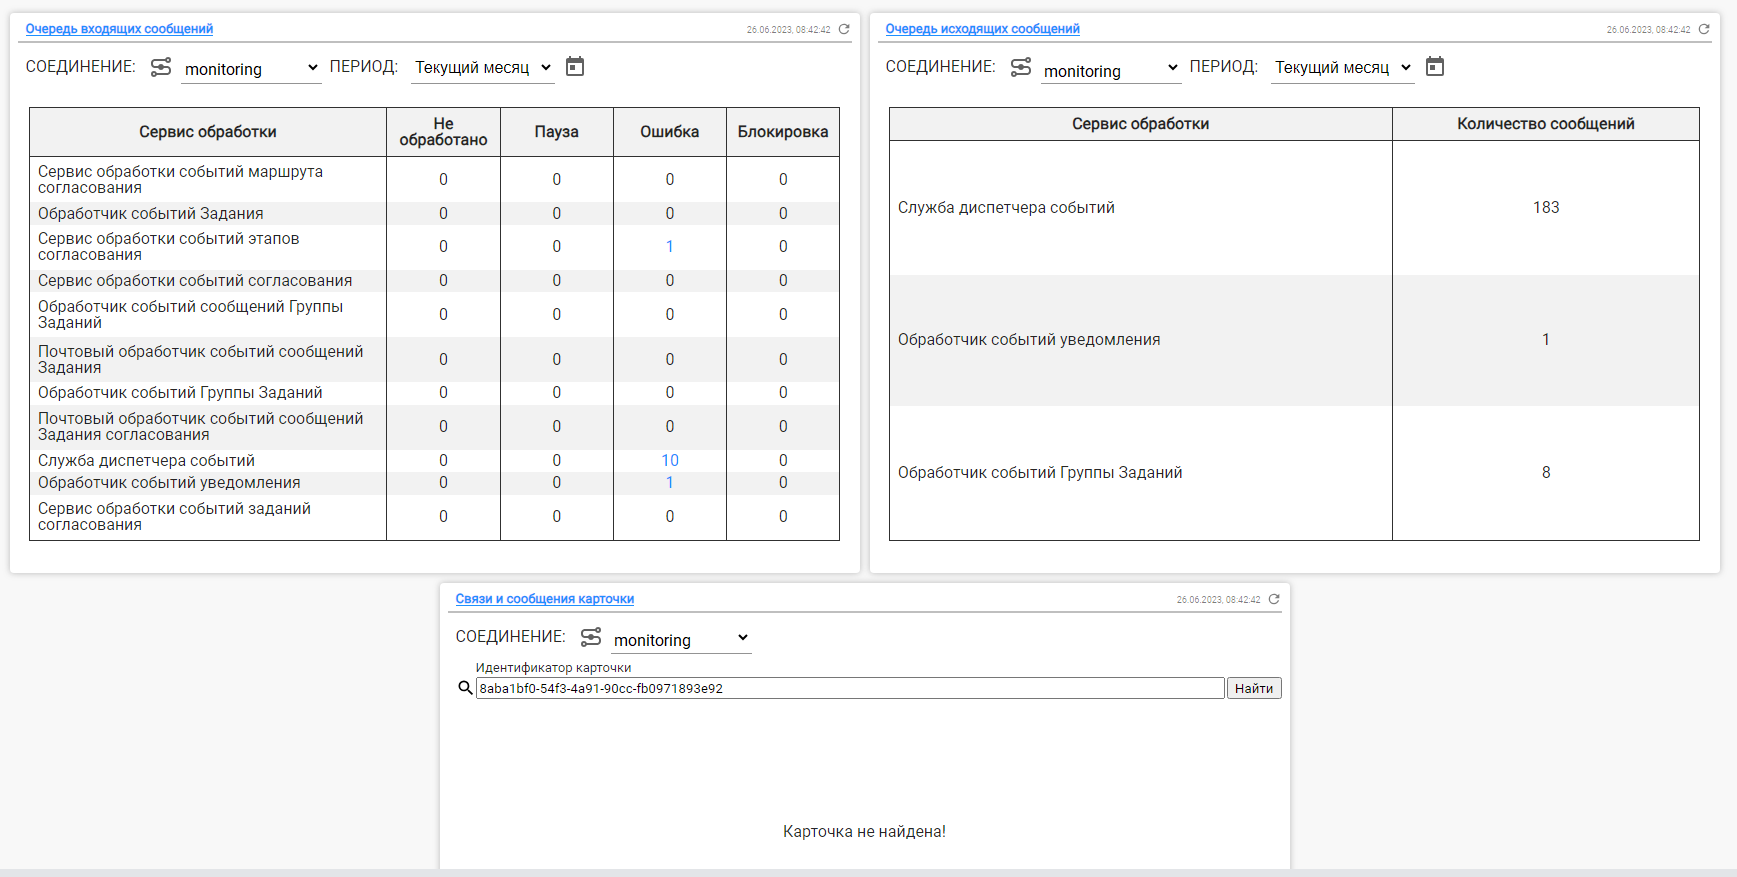Click the 'Ошибка' column header
The image size is (1737, 877).
tap(670, 132)
